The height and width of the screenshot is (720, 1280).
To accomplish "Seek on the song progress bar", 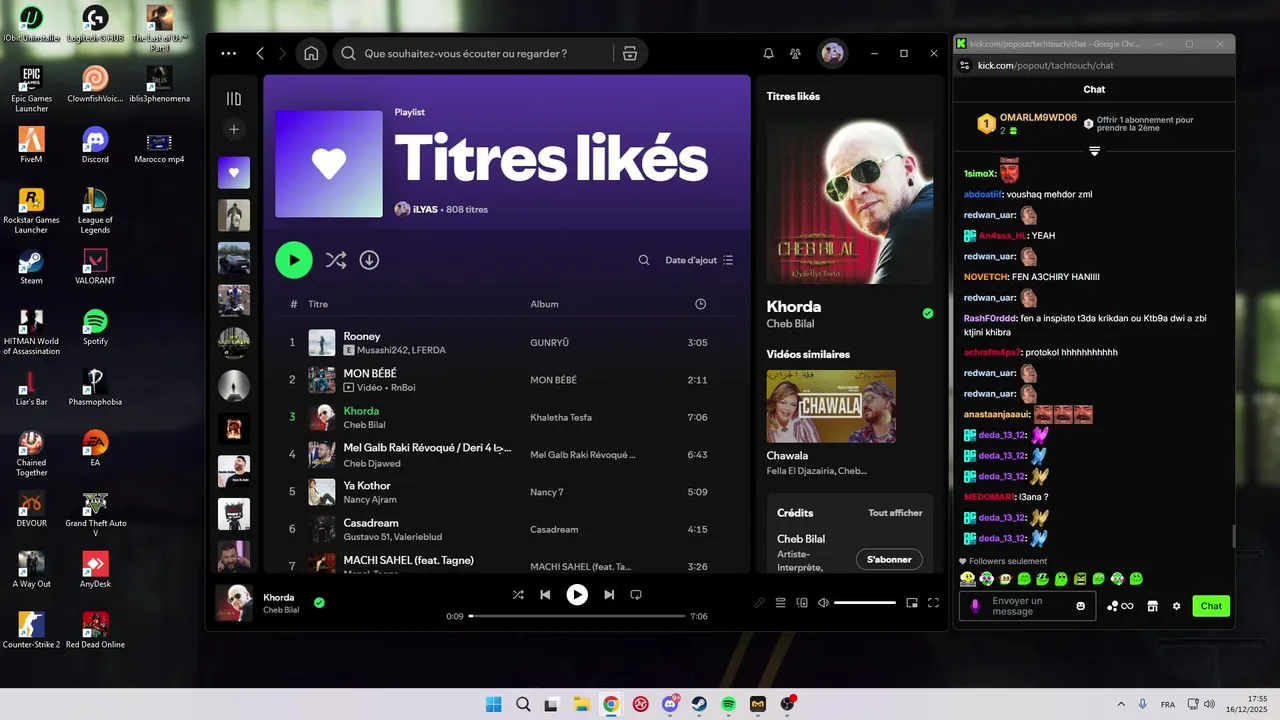I will 577,616.
